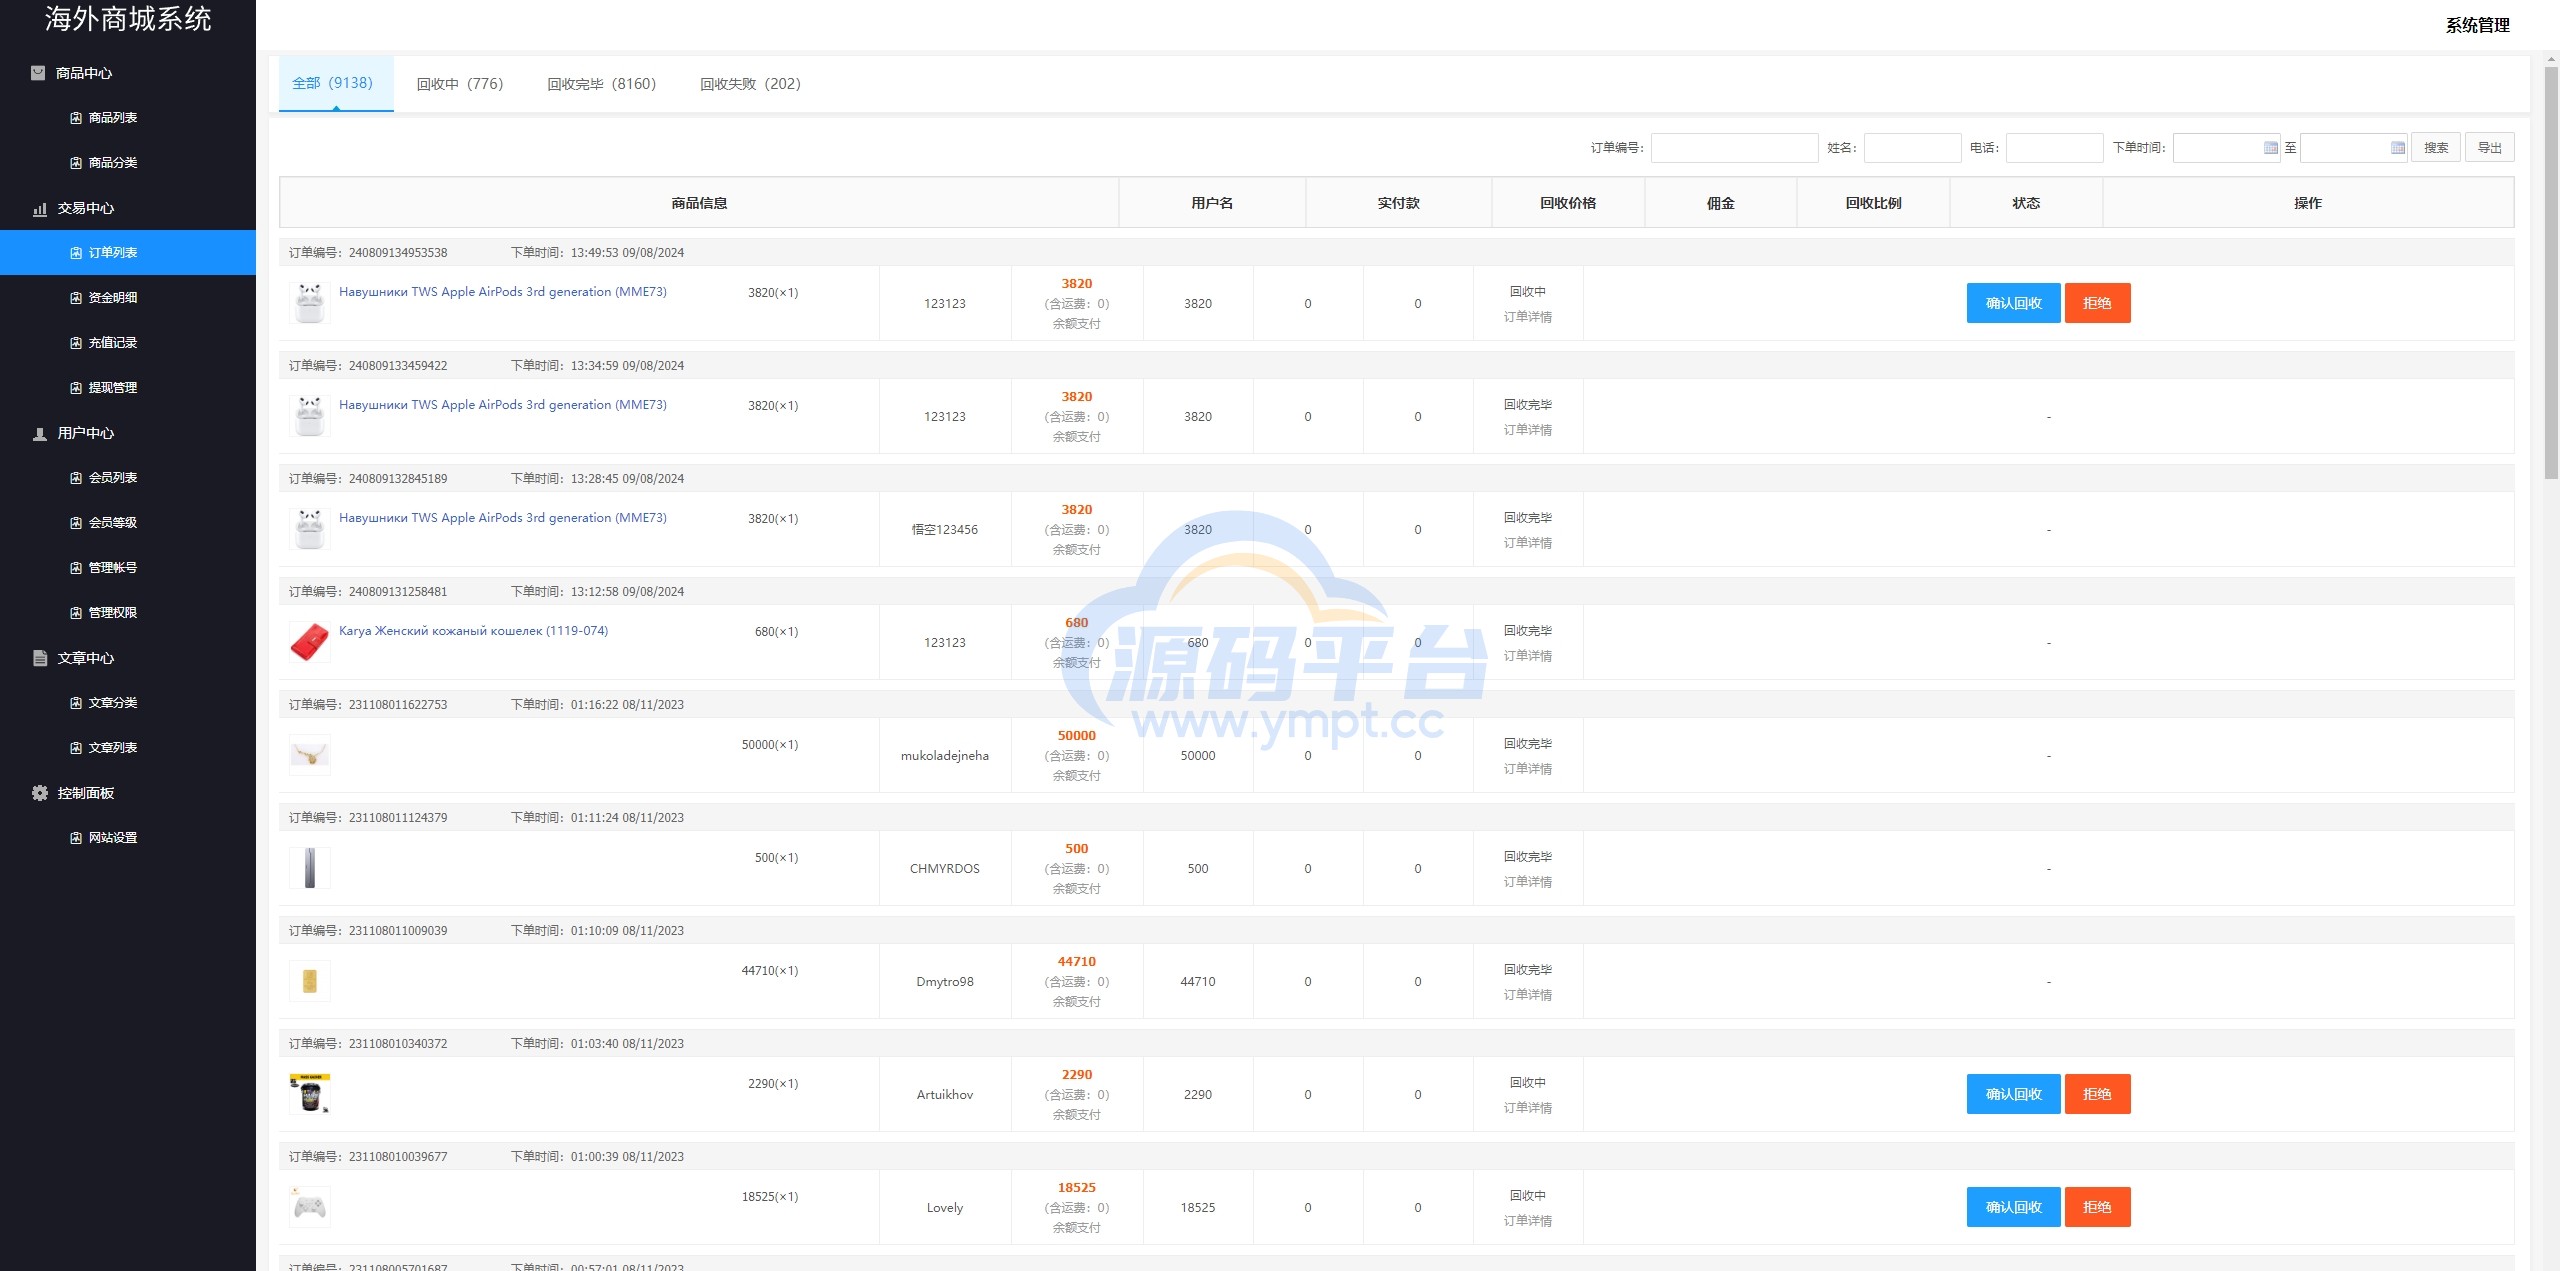Click the icon beside 文章列表

click(76, 748)
